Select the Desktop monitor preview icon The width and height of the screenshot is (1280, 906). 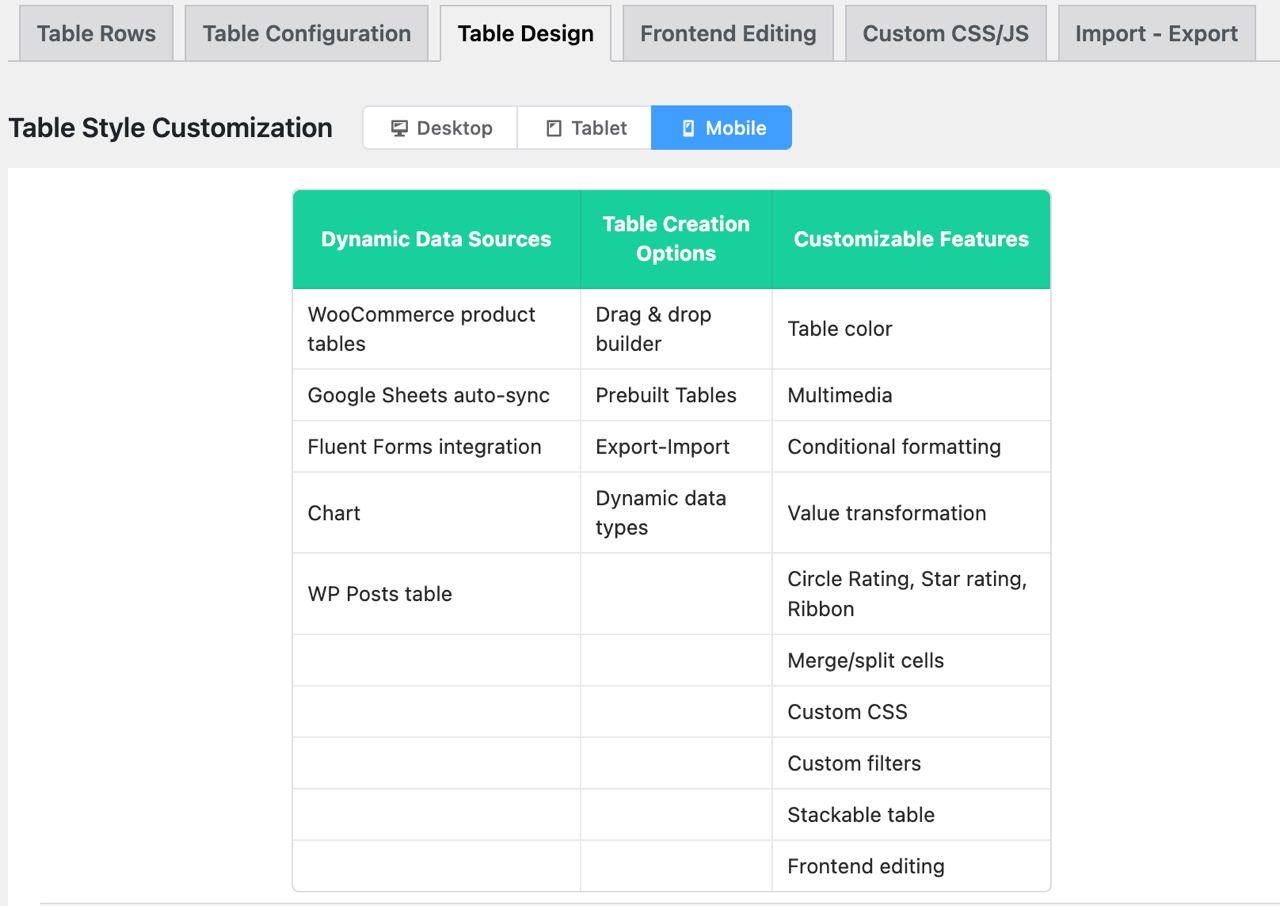click(400, 127)
